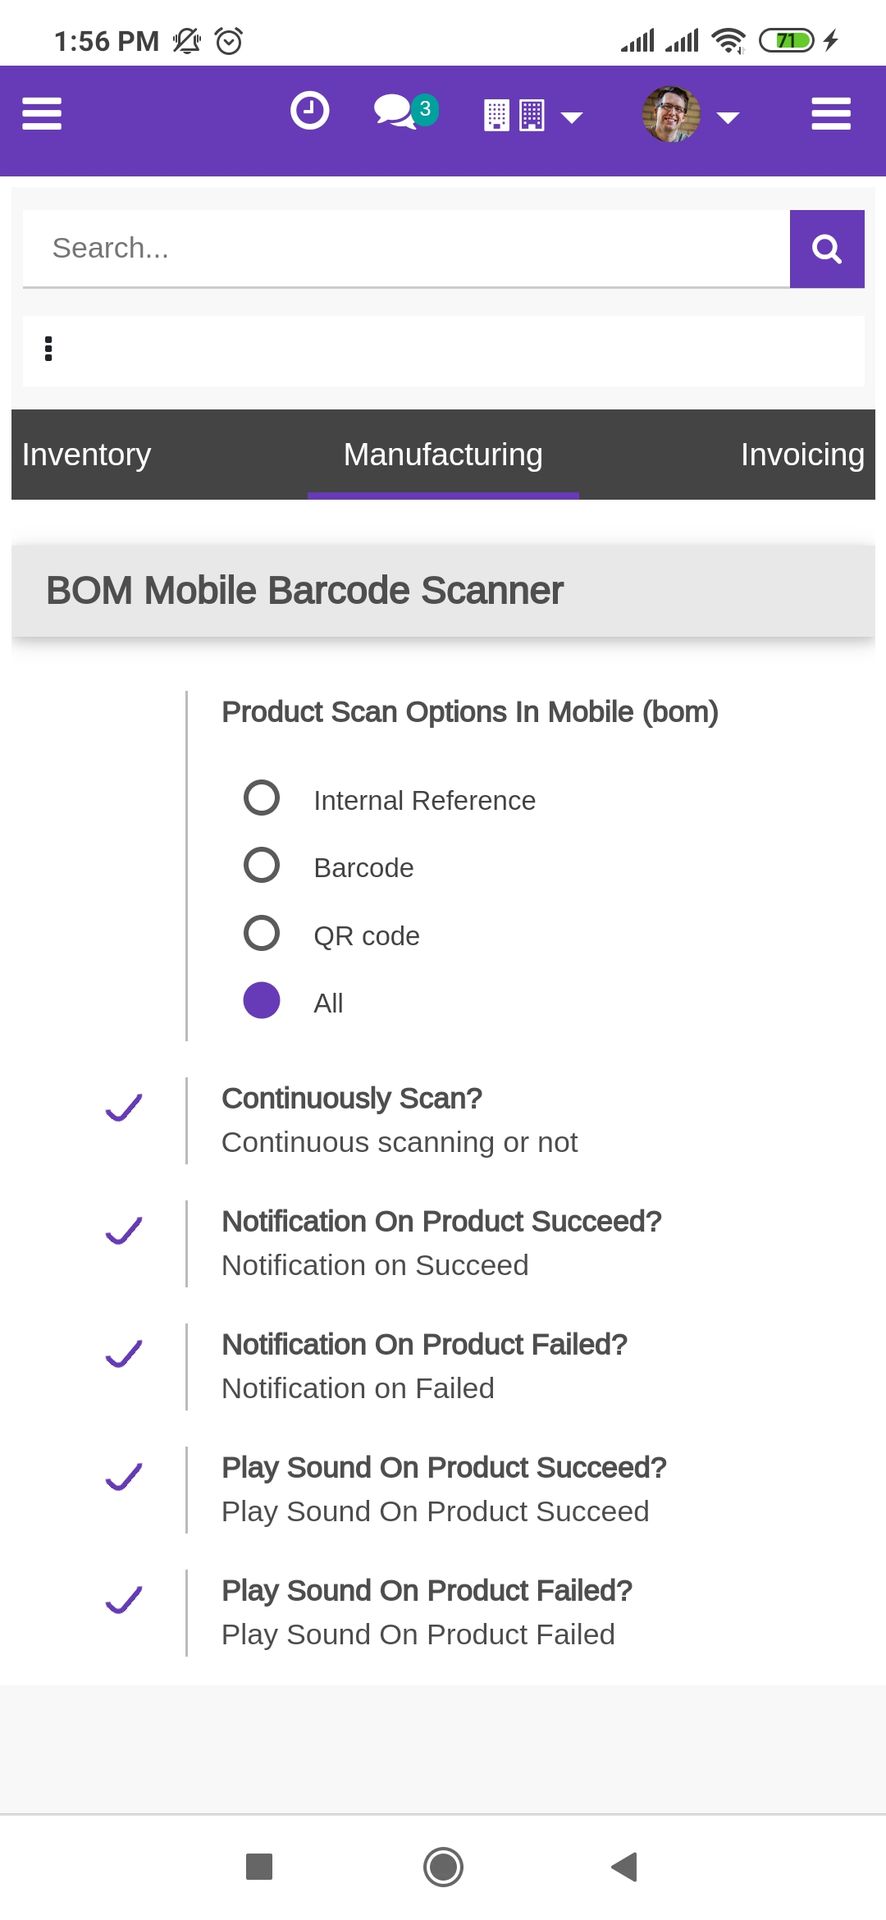The image size is (886, 1920).
Task: Tap the Android home circle button
Action: (x=443, y=1866)
